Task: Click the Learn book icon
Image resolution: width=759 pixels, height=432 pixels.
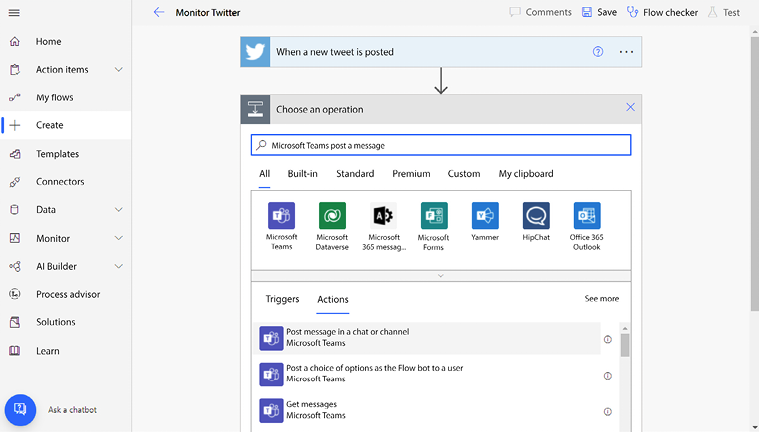Action: click(x=15, y=351)
